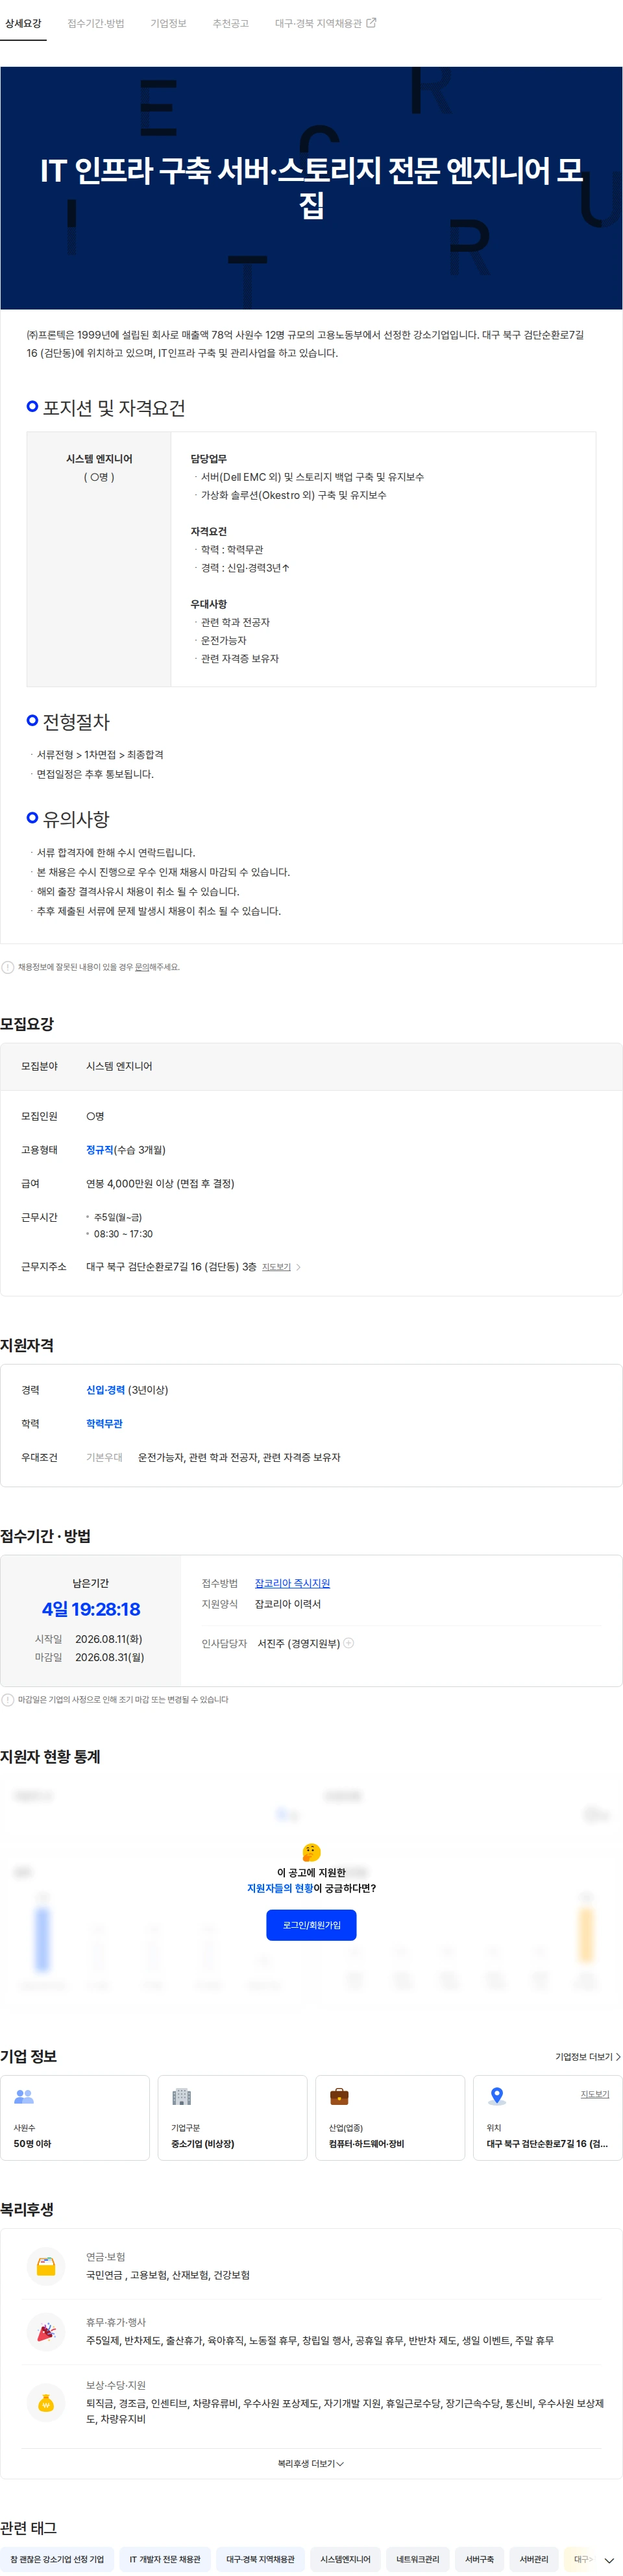
Task: Click 연봉 4,000만원 이상 salary text
Action: [160, 1183]
